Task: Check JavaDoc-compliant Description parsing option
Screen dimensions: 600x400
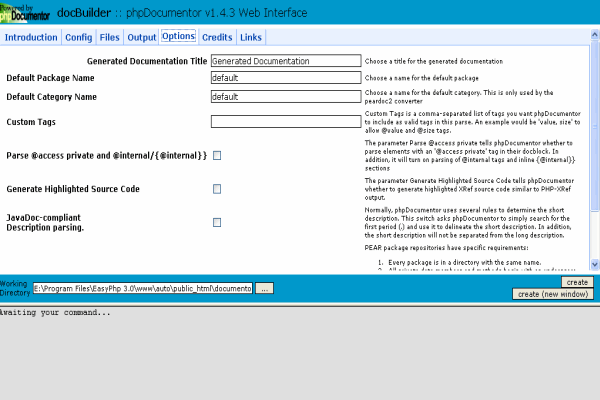Action: tap(217, 222)
